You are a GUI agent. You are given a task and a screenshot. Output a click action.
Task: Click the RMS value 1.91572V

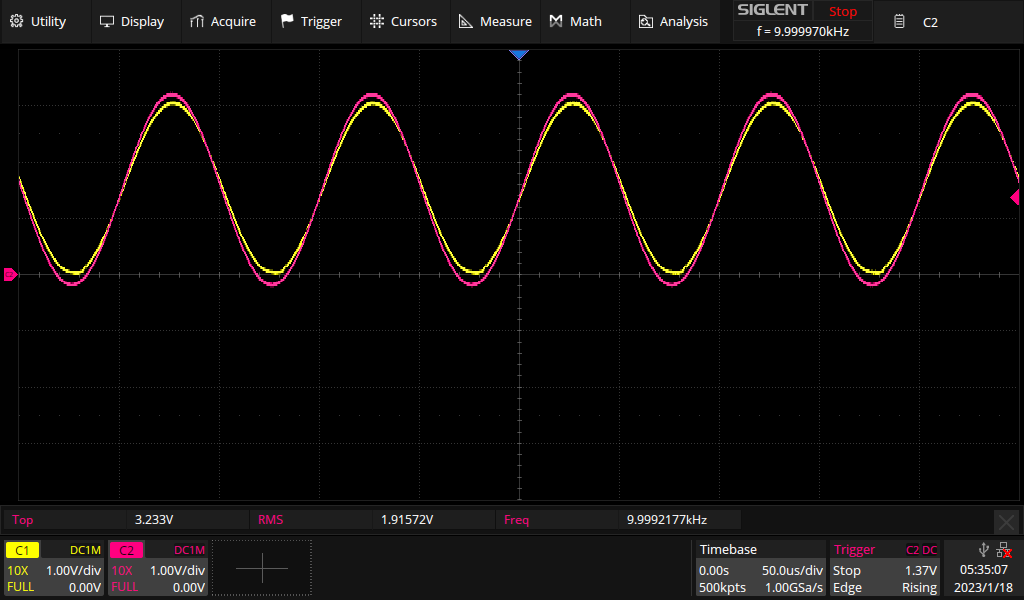(407, 520)
